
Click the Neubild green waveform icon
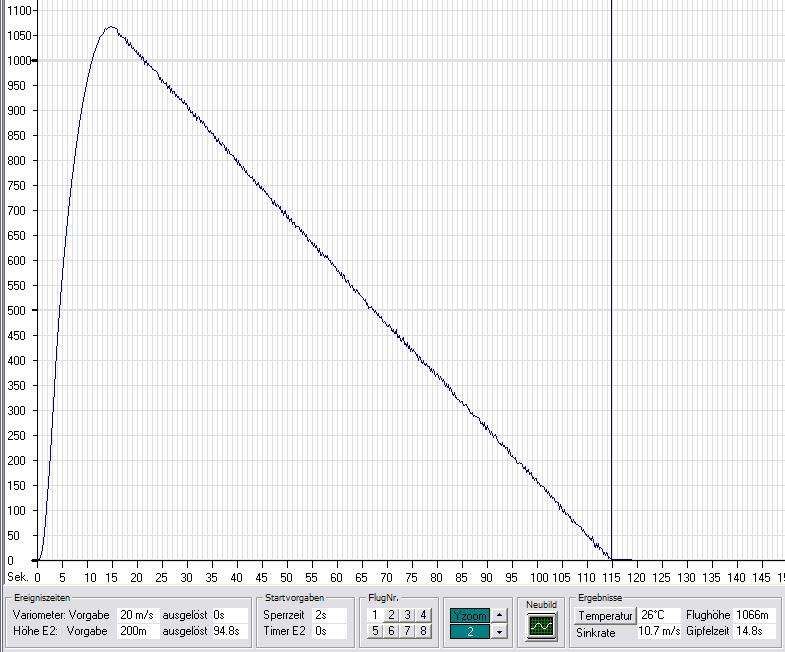[541, 625]
